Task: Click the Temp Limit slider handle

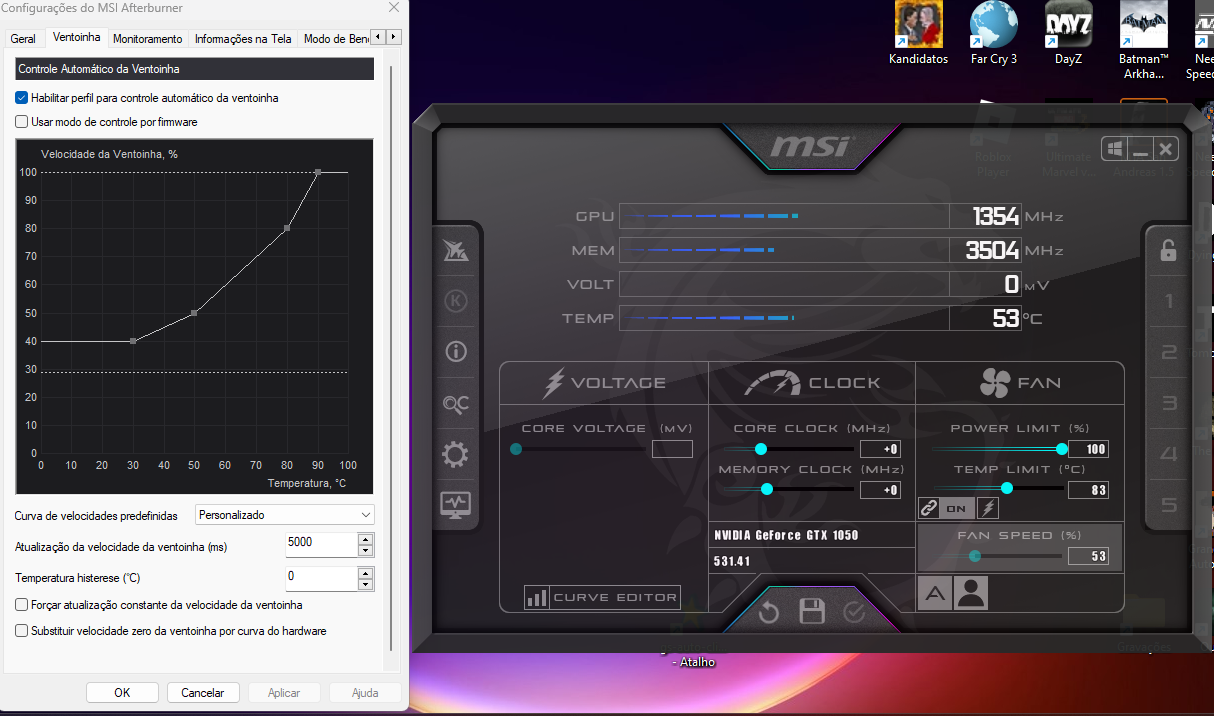Action: [1007, 488]
